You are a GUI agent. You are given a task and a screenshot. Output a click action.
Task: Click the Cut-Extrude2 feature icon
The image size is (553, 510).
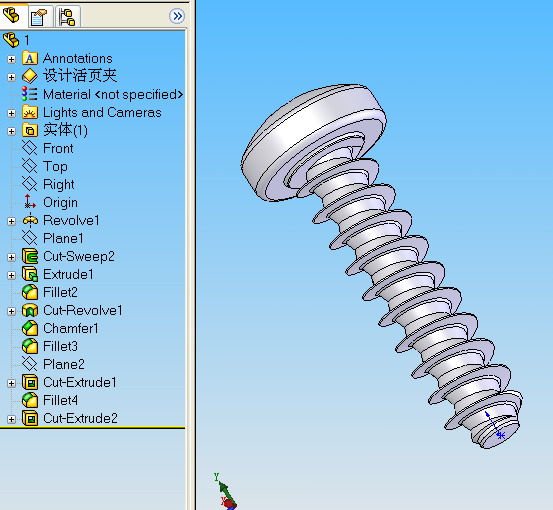30,418
